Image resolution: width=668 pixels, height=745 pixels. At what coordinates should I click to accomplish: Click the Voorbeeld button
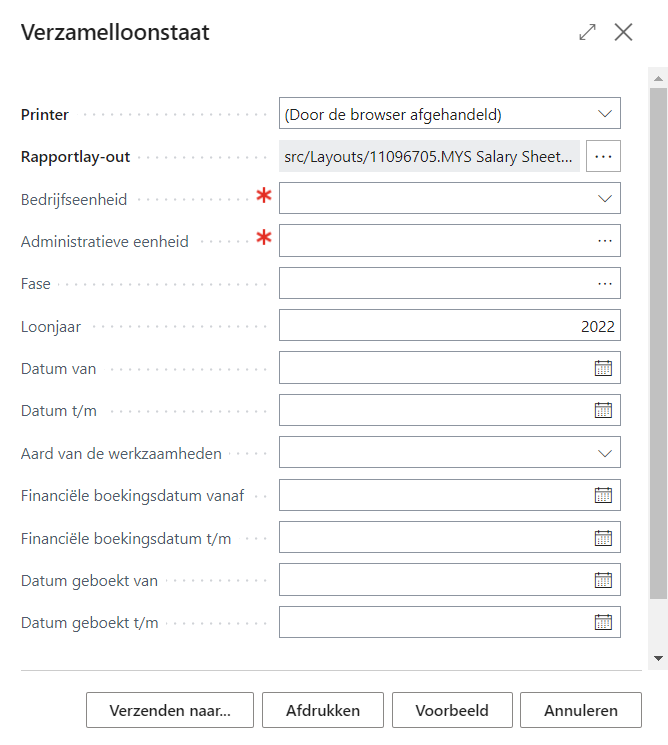tap(452, 711)
